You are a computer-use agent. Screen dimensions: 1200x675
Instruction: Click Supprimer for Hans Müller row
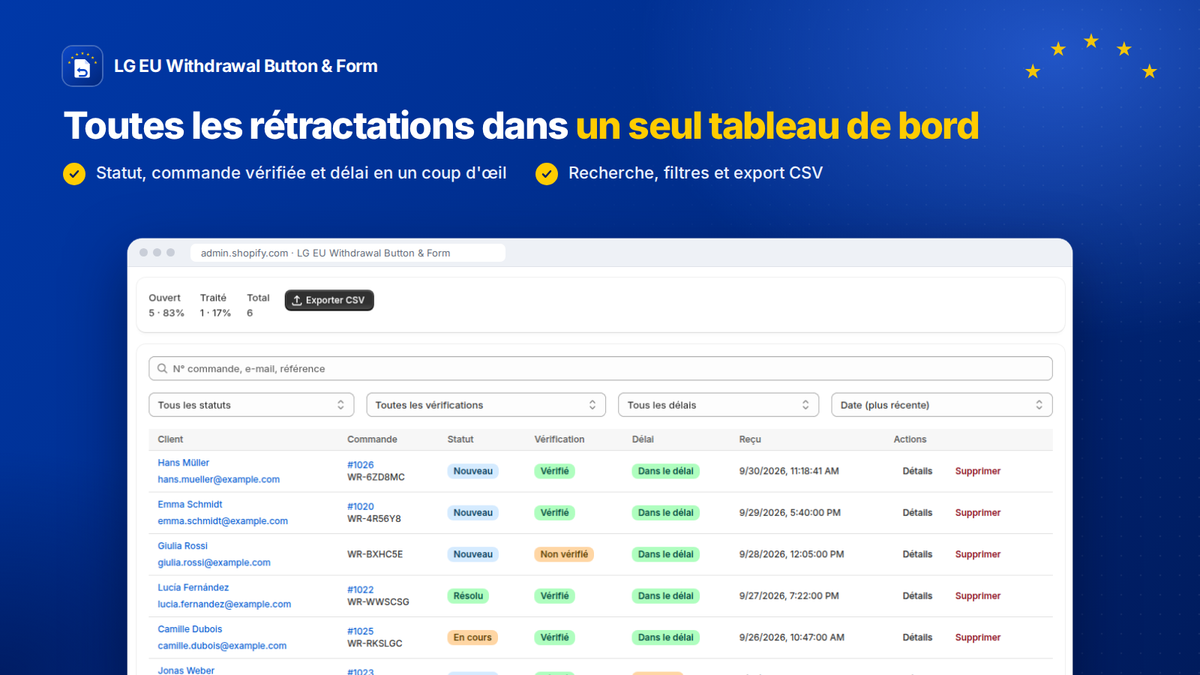(x=978, y=471)
